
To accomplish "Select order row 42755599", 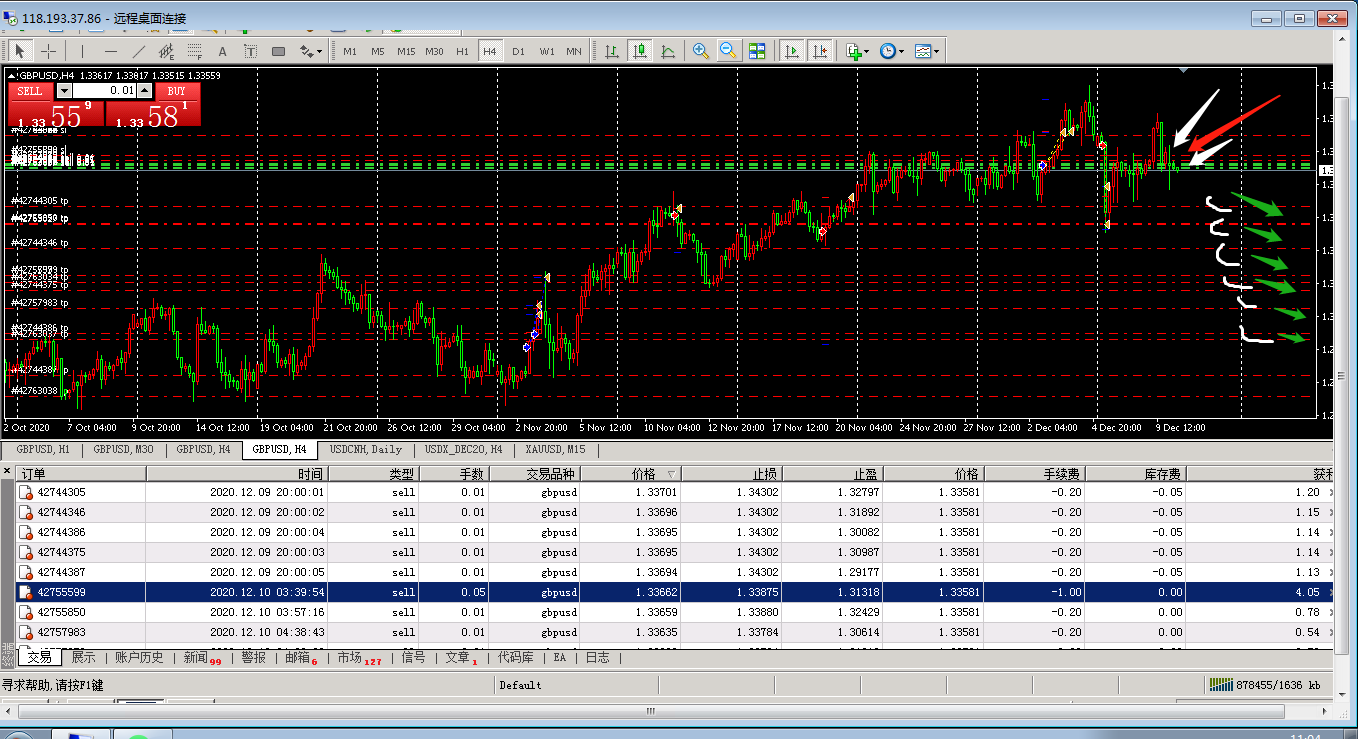I will coord(675,592).
